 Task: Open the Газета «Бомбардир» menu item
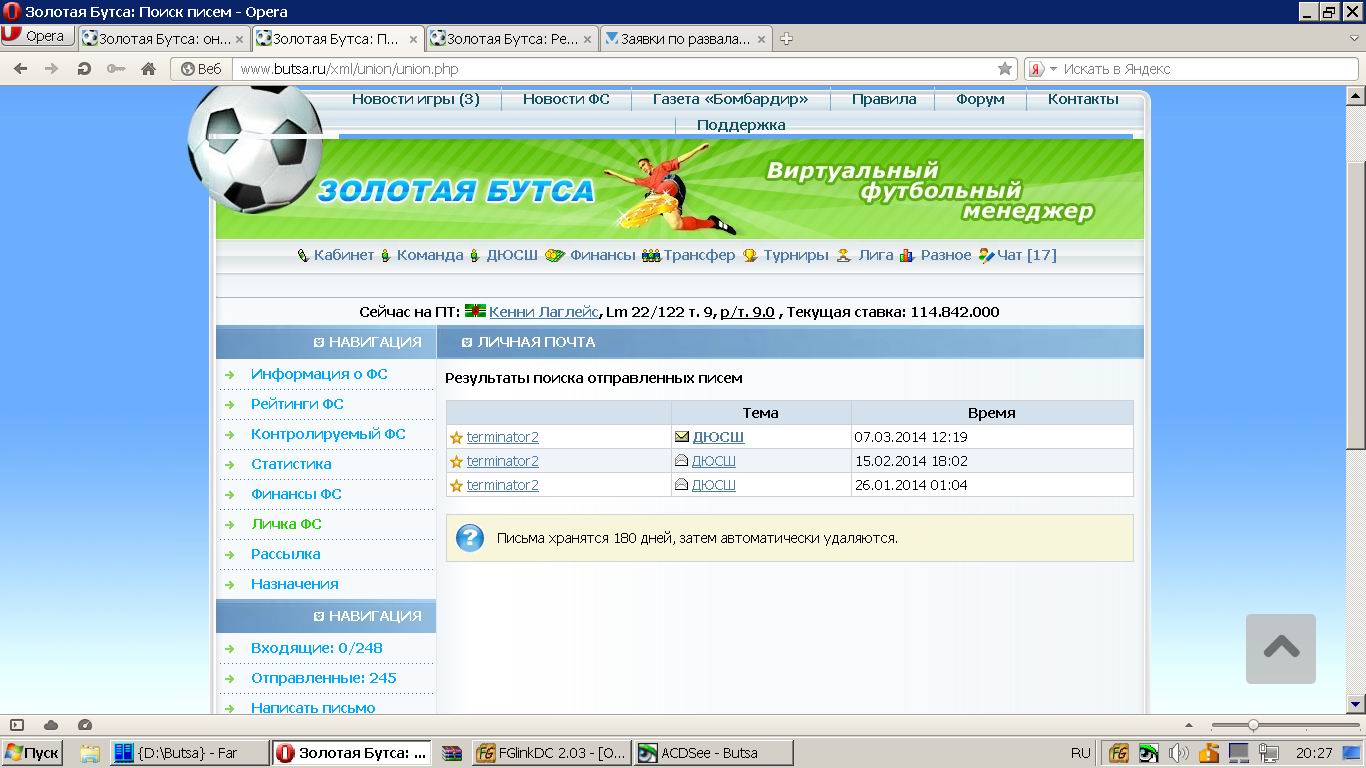click(x=730, y=99)
